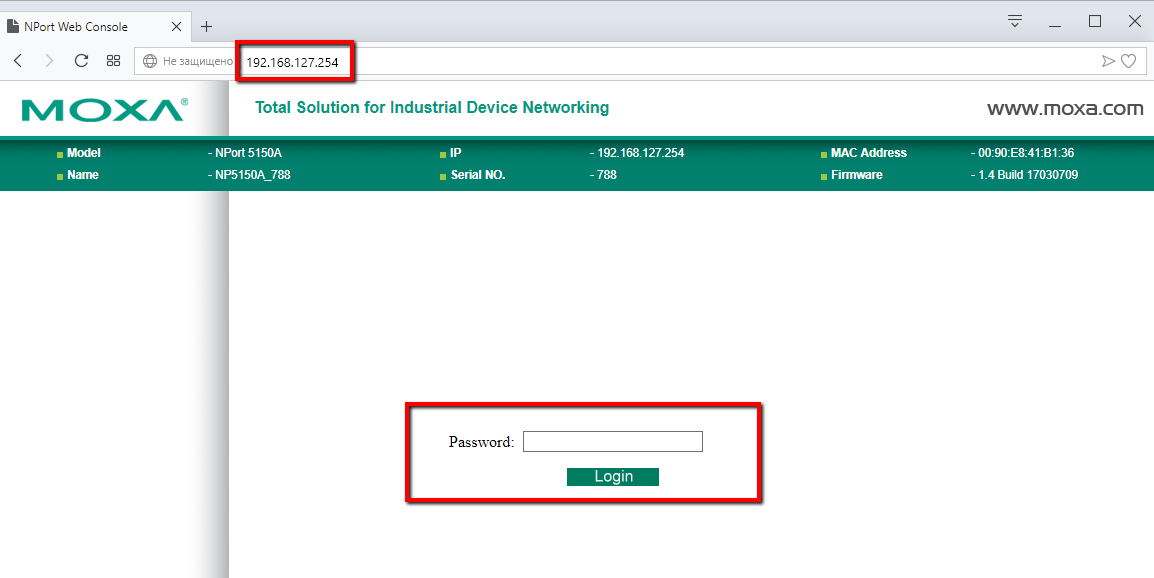Open the tab list menu icon

click(1015, 21)
